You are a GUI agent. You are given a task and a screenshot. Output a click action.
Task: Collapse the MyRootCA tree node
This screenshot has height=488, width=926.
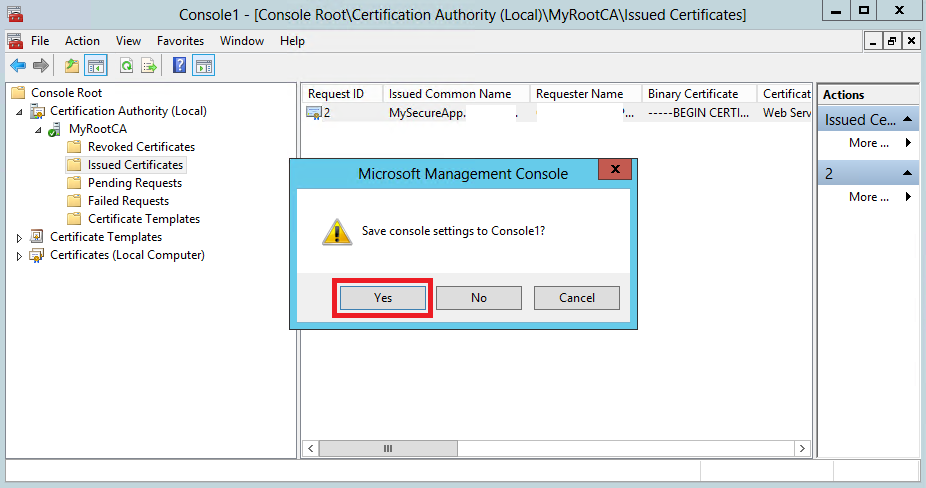click(38, 130)
